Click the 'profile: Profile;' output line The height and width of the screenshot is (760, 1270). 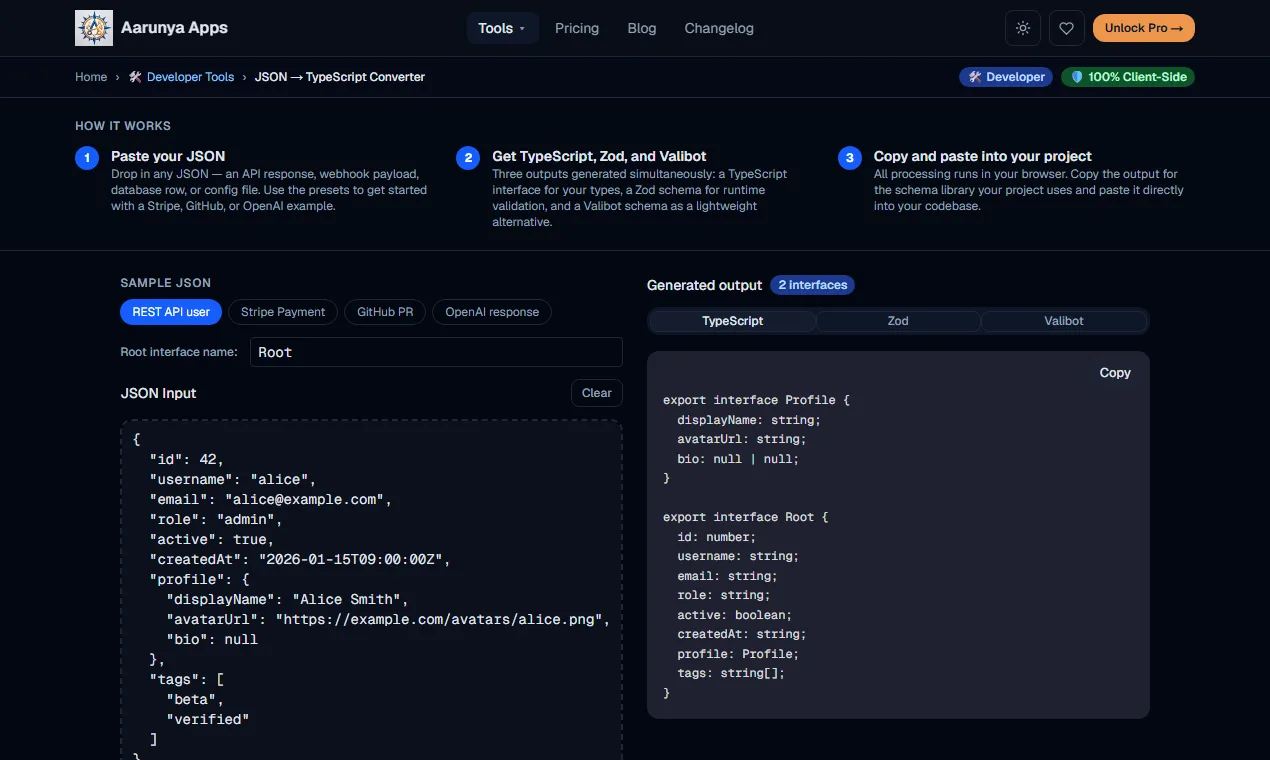[738, 654]
